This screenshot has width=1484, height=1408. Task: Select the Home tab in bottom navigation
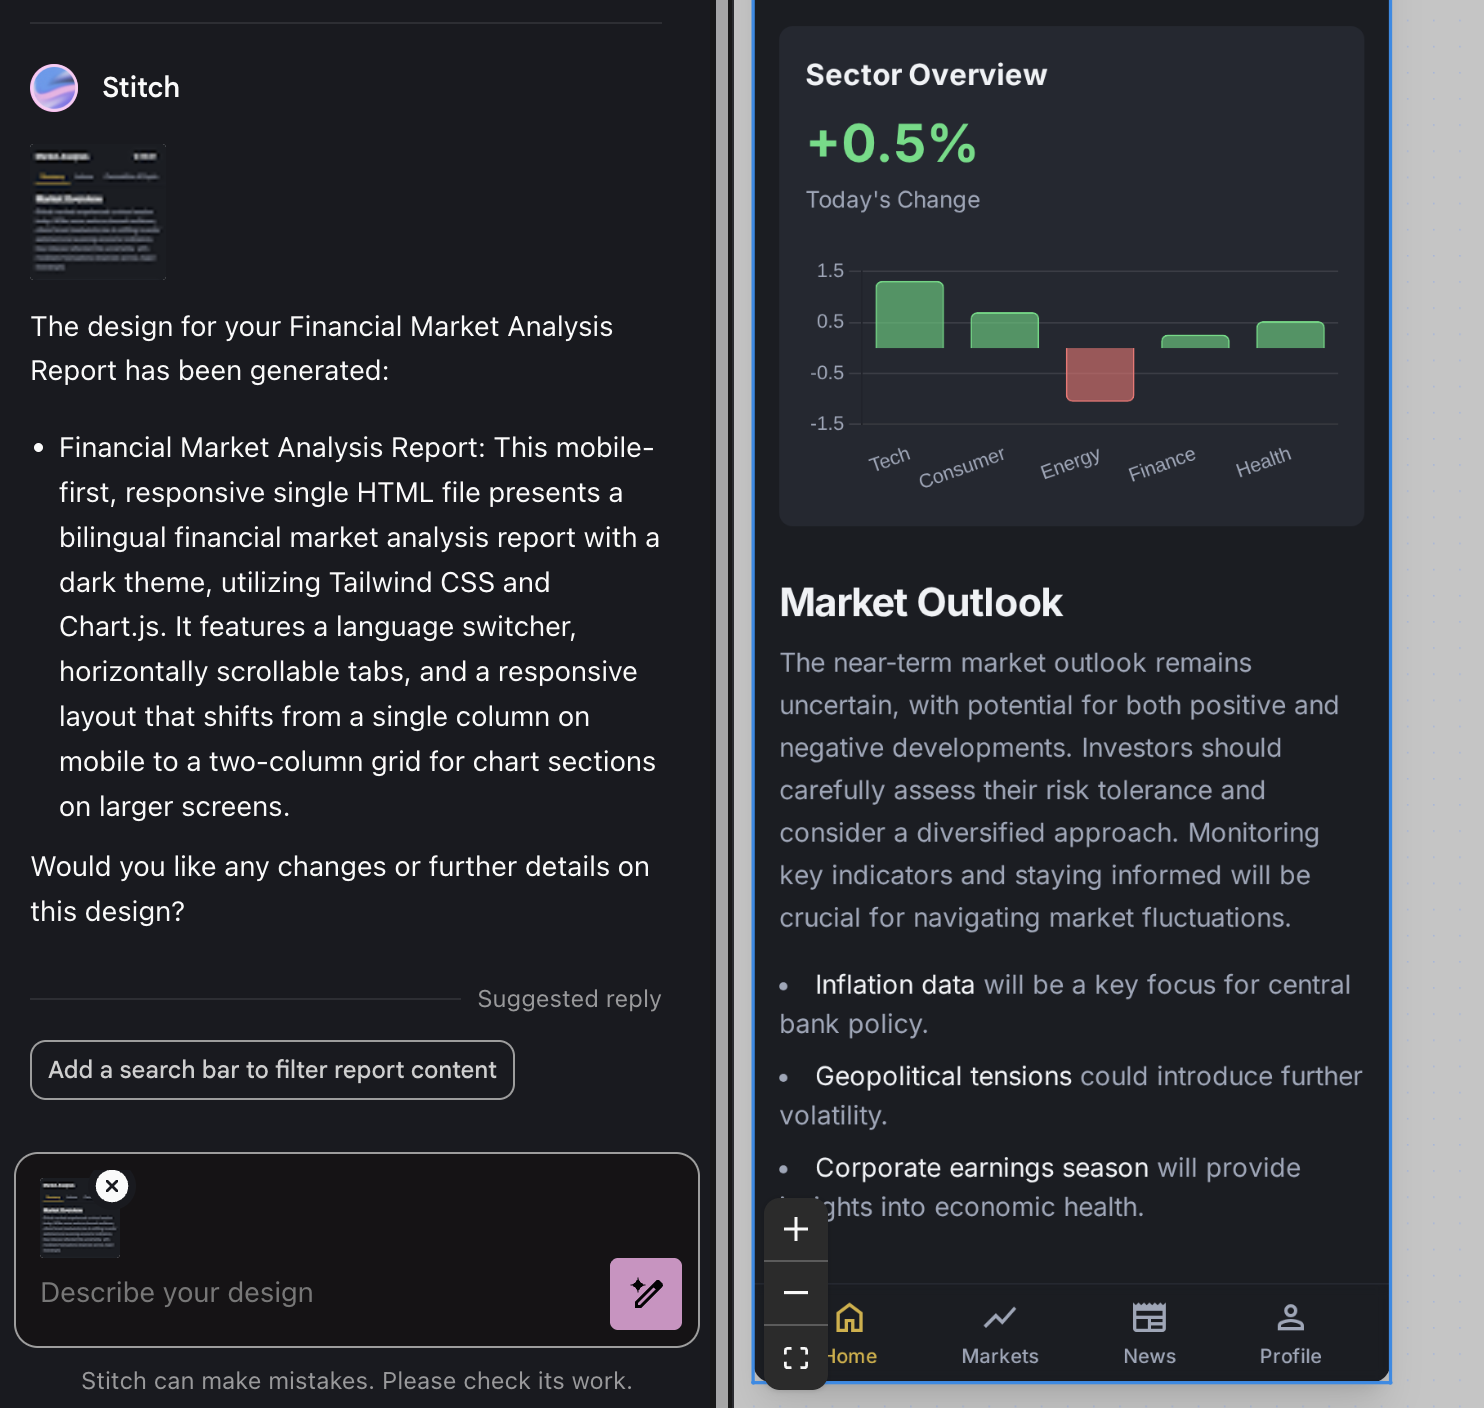(x=851, y=1334)
